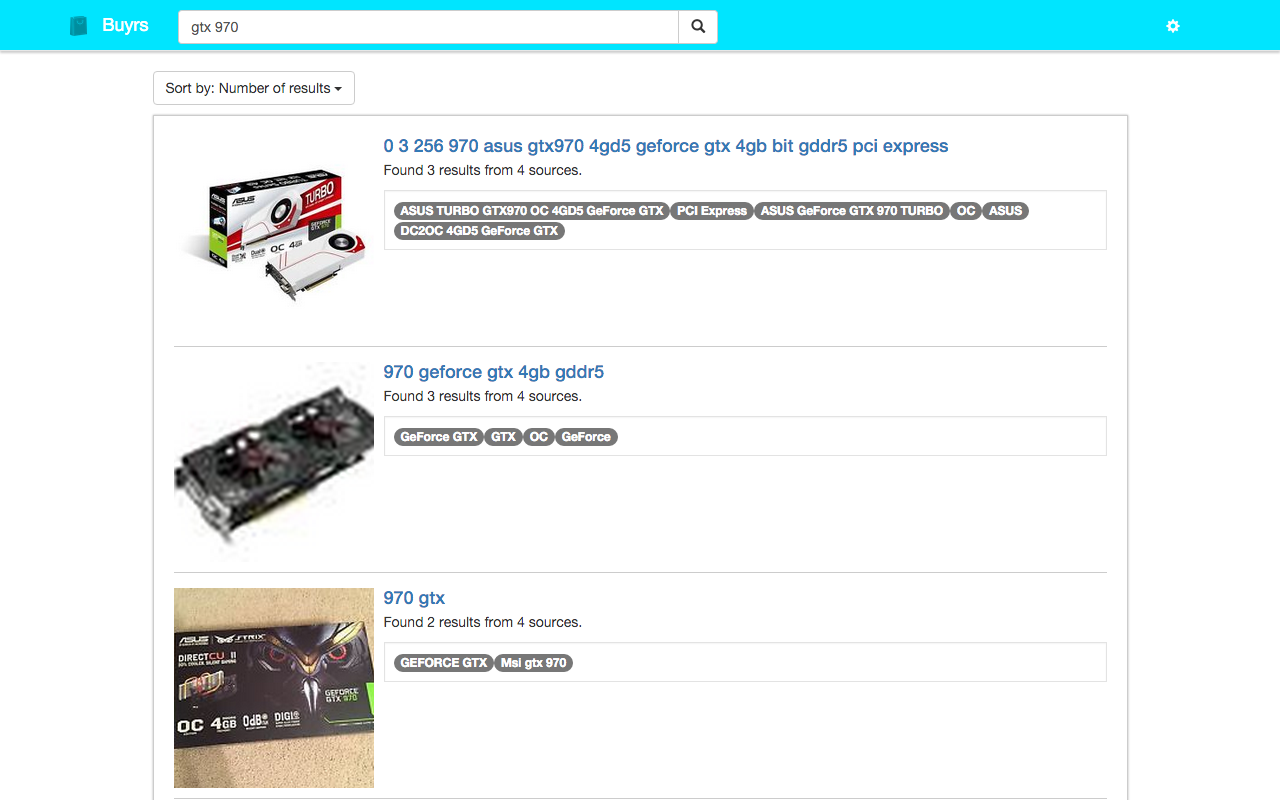Click the DC2OC 4GD5 GeForce GTX tag
Screen dimensions: 1280x800
(479, 231)
